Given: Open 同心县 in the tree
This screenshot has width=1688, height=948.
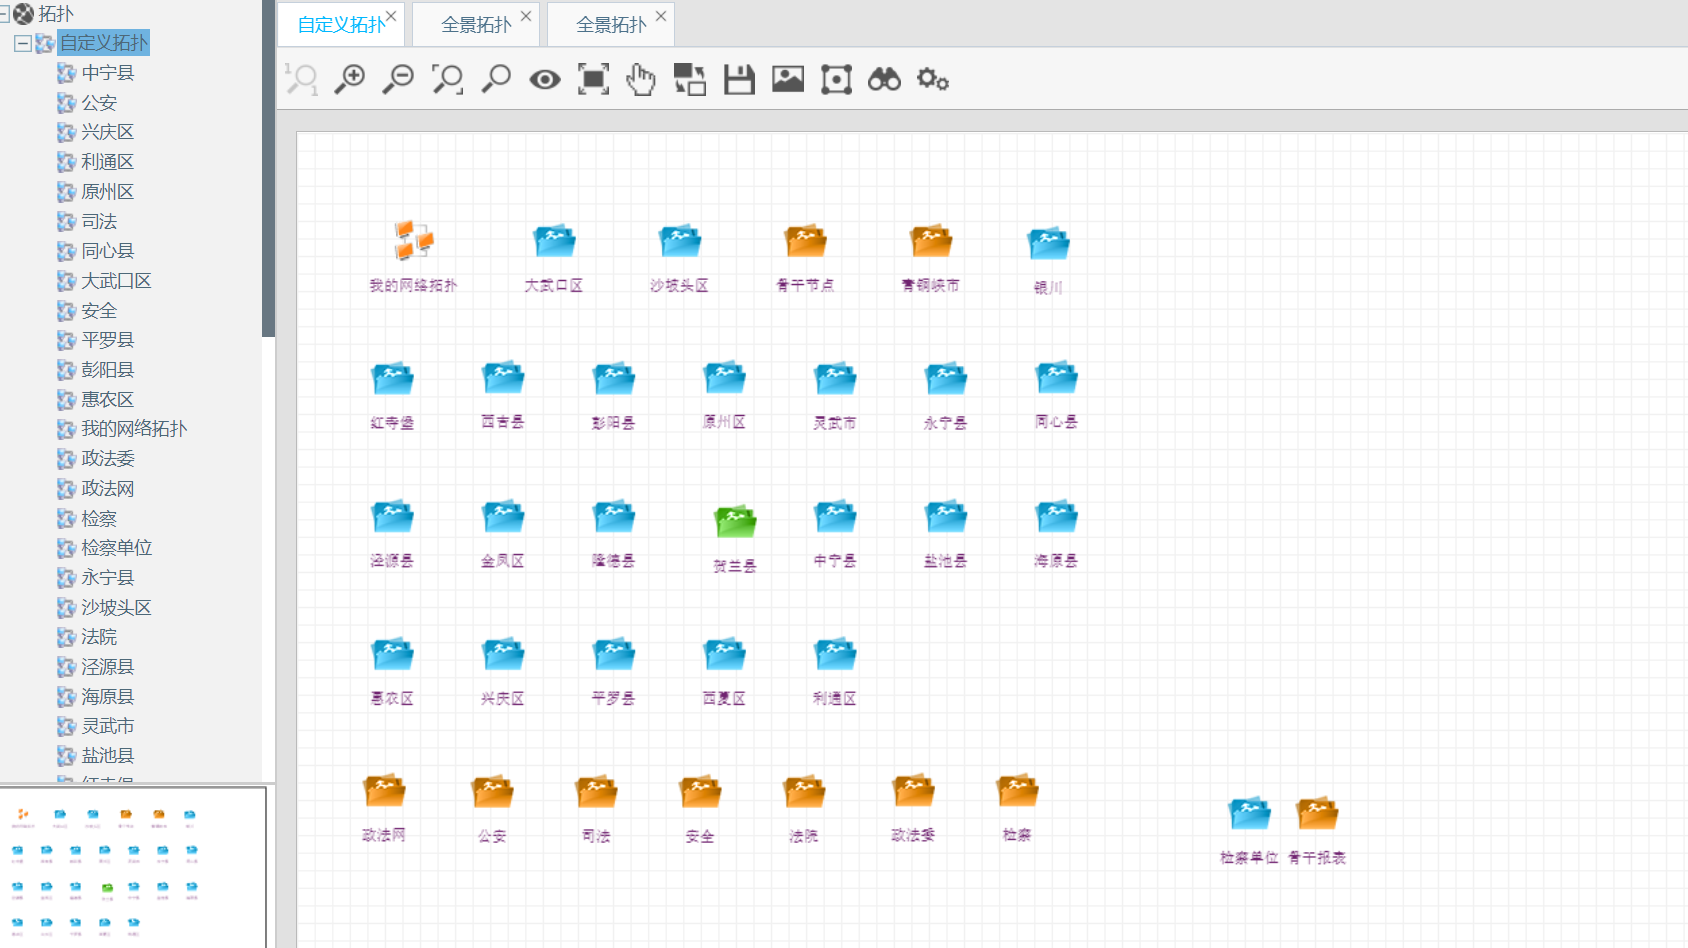Looking at the screenshot, I should click(108, 251).
